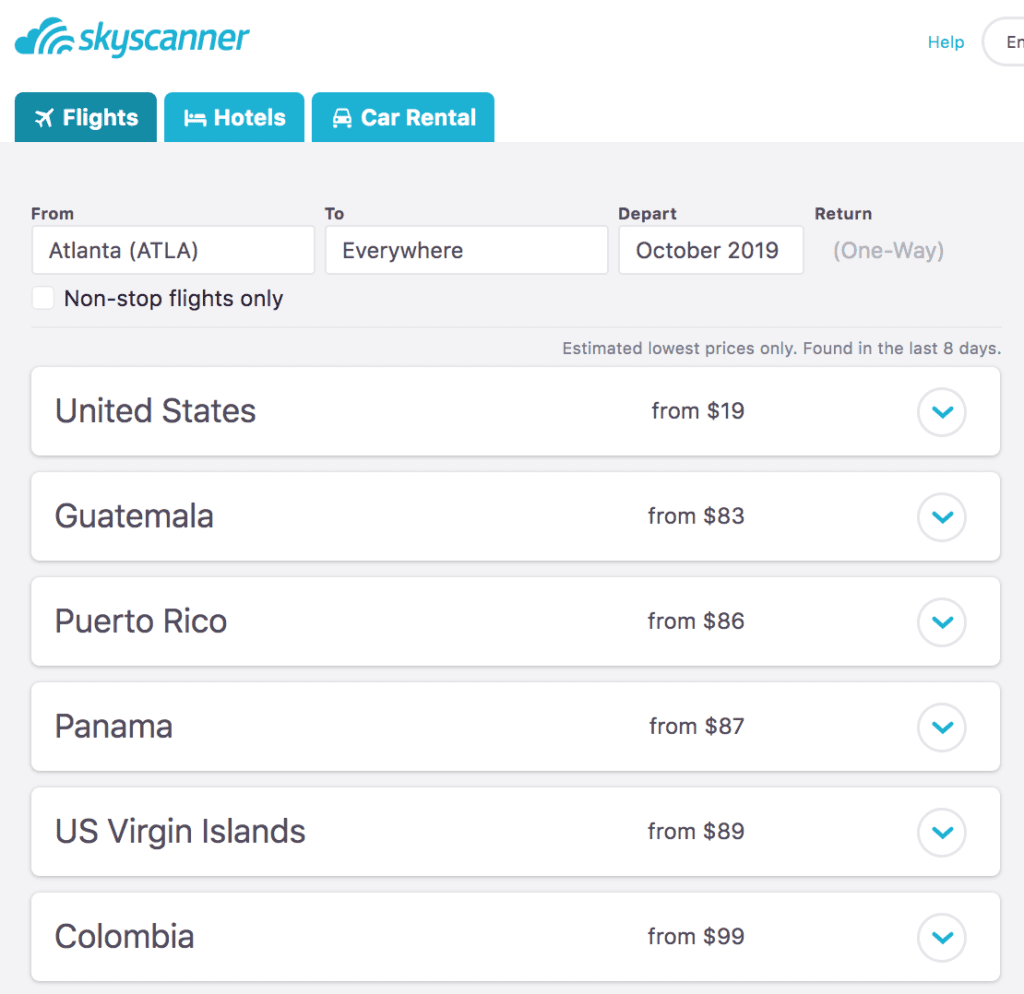
Task: Open the Depart date showing October 2019
Action: tap(710, 250)
